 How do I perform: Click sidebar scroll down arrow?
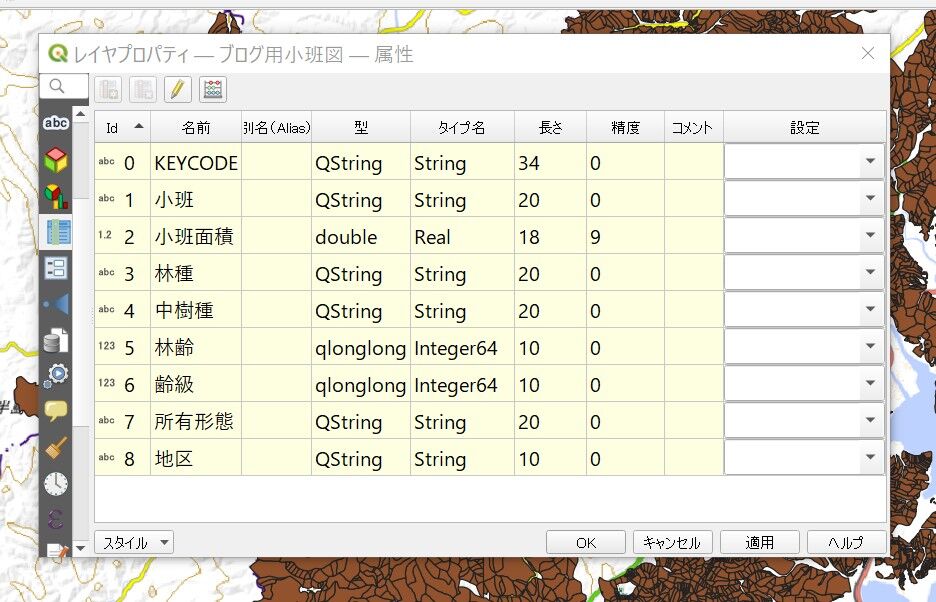(81, 547)
